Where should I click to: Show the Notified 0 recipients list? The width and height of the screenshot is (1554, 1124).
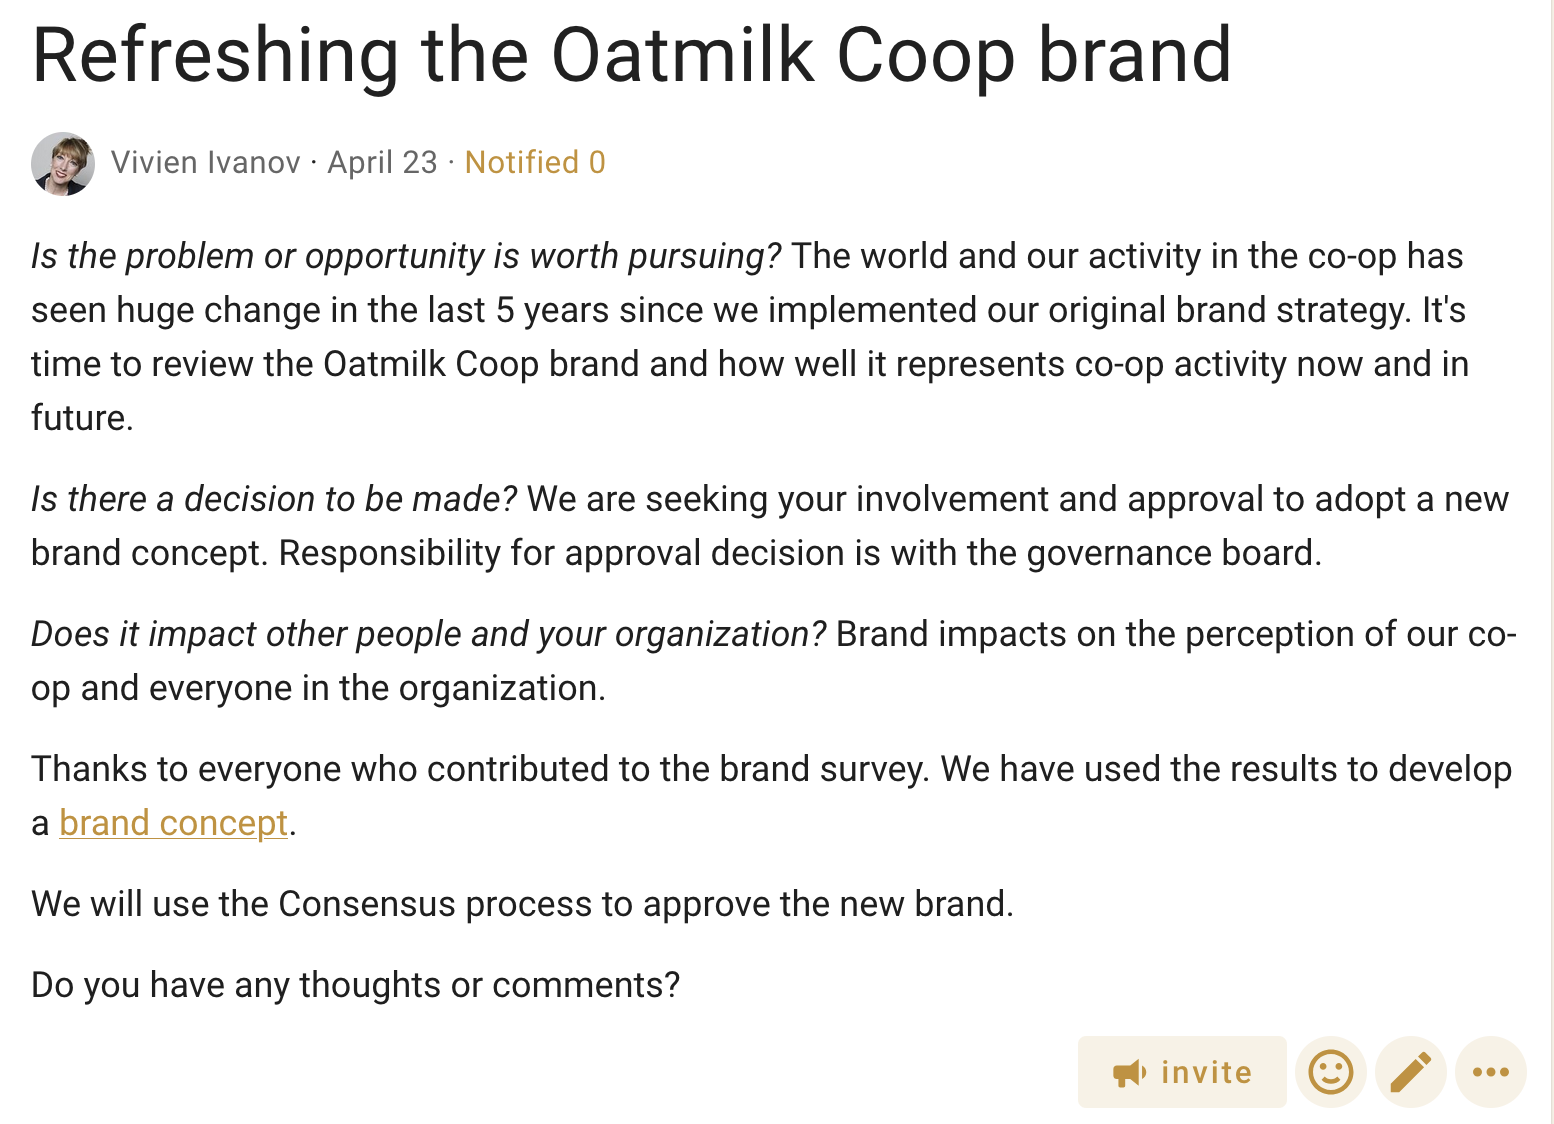click(535, 162)
